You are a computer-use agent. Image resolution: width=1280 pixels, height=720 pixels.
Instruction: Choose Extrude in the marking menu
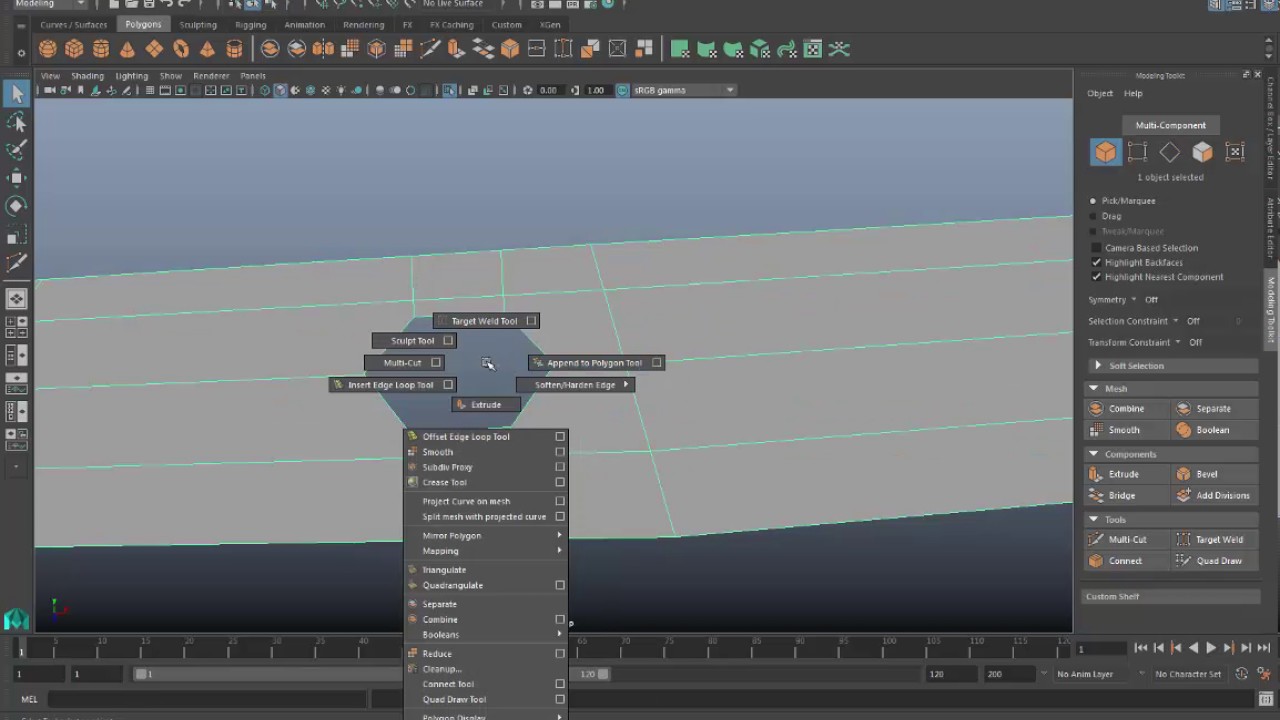click(x=486, y=405)
